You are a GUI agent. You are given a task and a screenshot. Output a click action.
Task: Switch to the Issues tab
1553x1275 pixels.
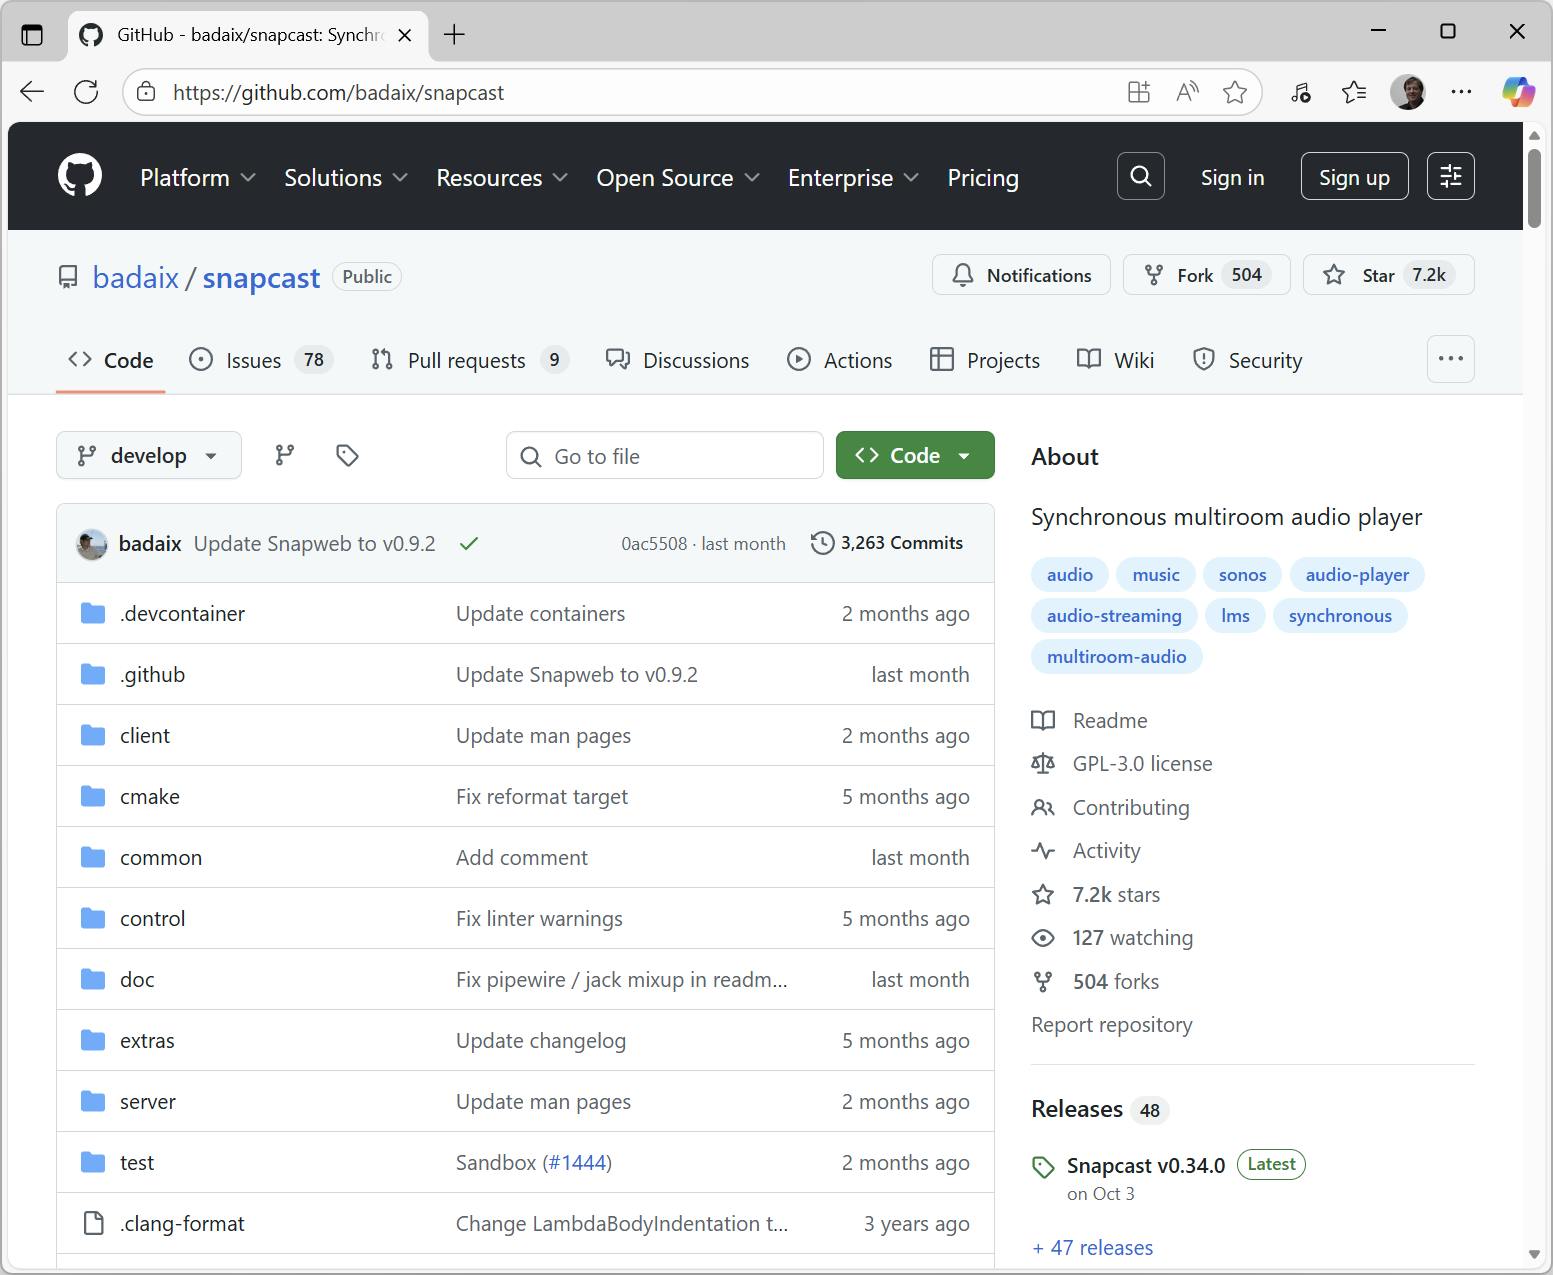pyautogui.click(x=261, y=360)
